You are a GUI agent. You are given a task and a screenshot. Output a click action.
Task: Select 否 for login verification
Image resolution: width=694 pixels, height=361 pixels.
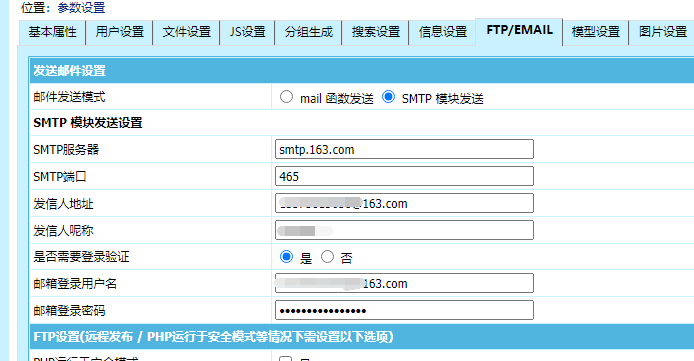click(327, 256)
